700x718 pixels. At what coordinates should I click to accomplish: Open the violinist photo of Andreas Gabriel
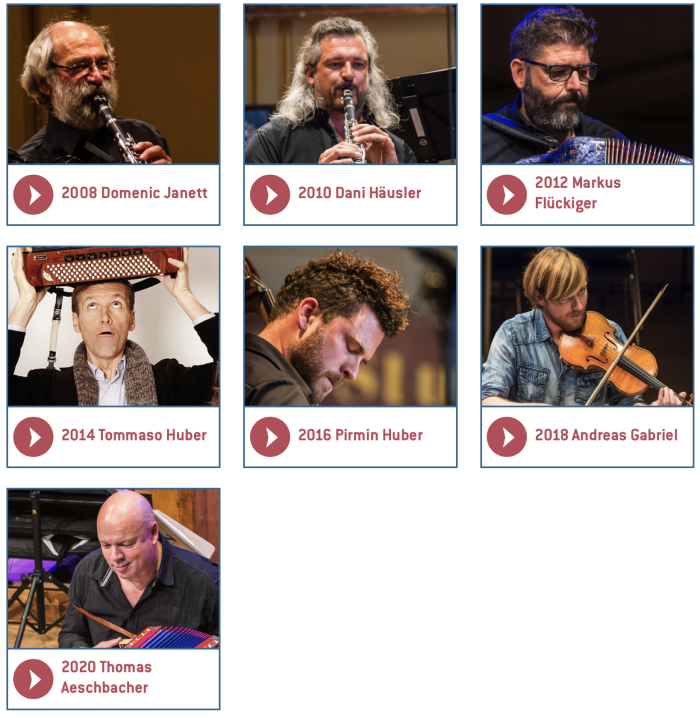(587, 326)
